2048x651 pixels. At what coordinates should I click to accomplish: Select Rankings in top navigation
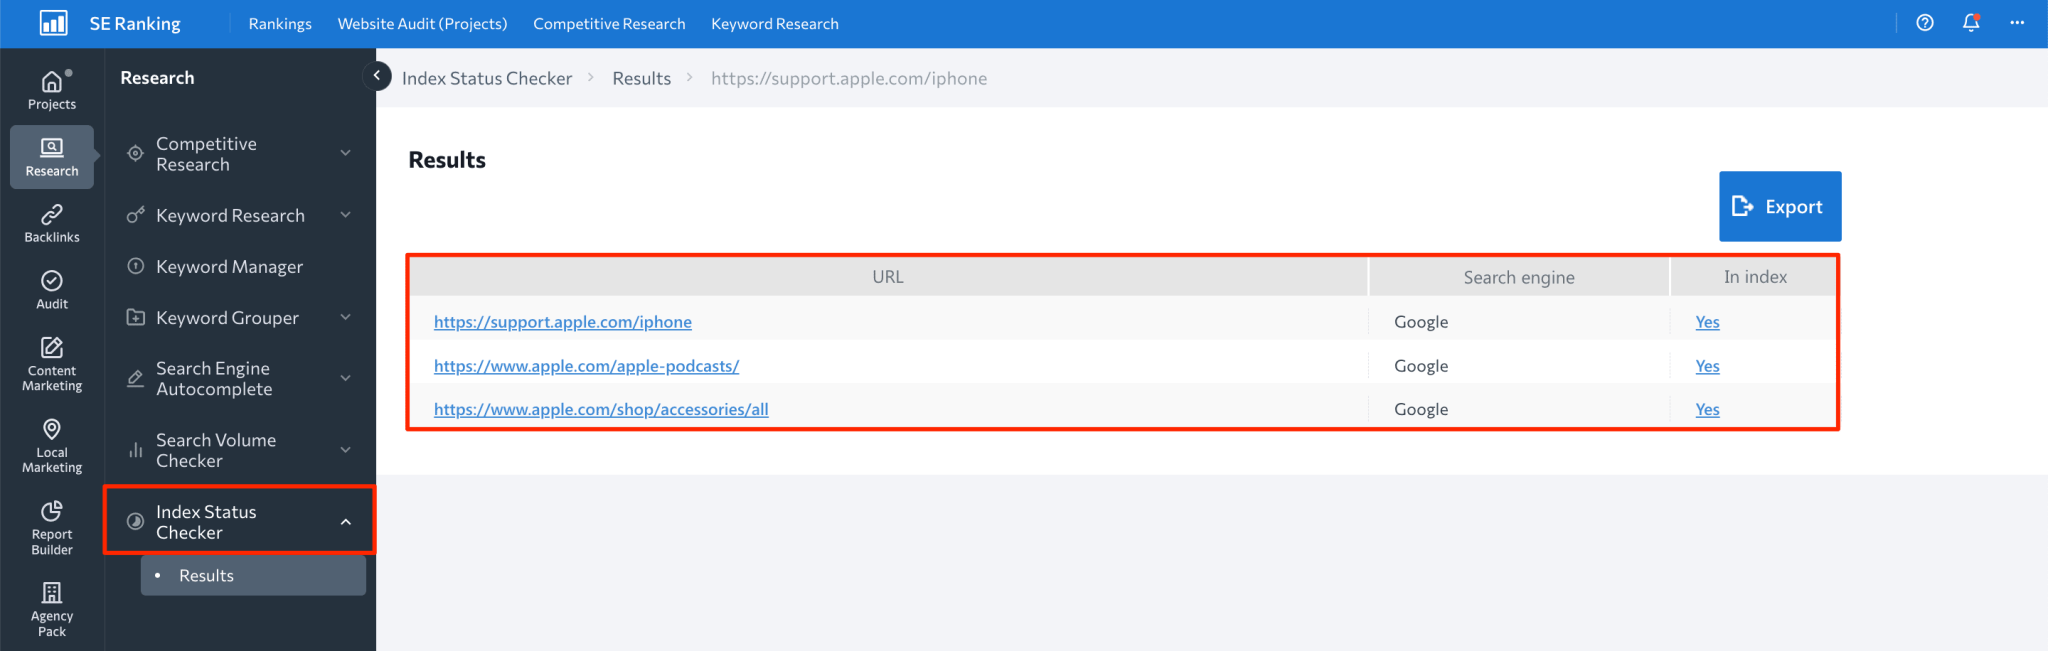280,24
